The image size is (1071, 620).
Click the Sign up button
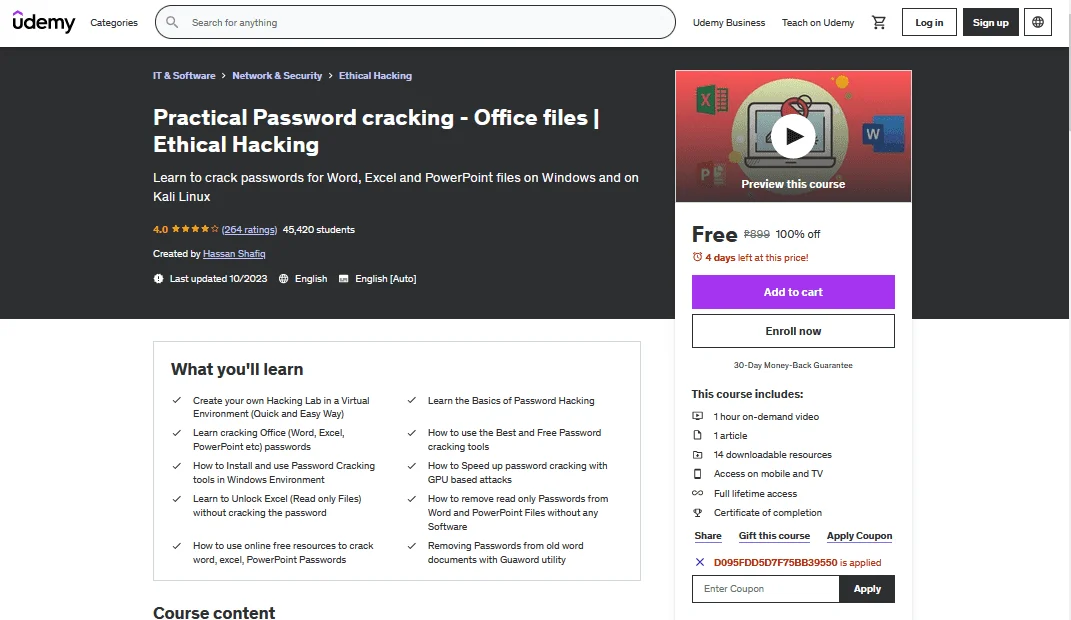tap(990, 23)
